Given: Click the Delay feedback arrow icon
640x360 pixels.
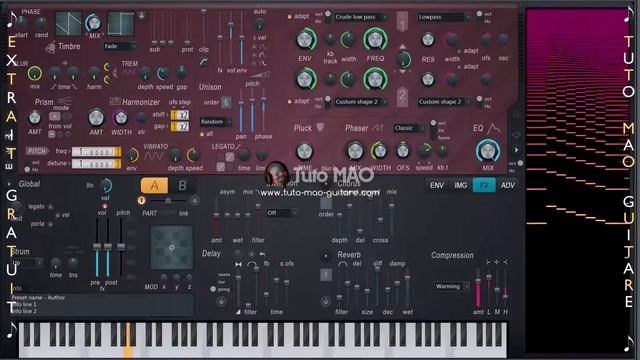Looking at the screenshot, I should (262, 254).
